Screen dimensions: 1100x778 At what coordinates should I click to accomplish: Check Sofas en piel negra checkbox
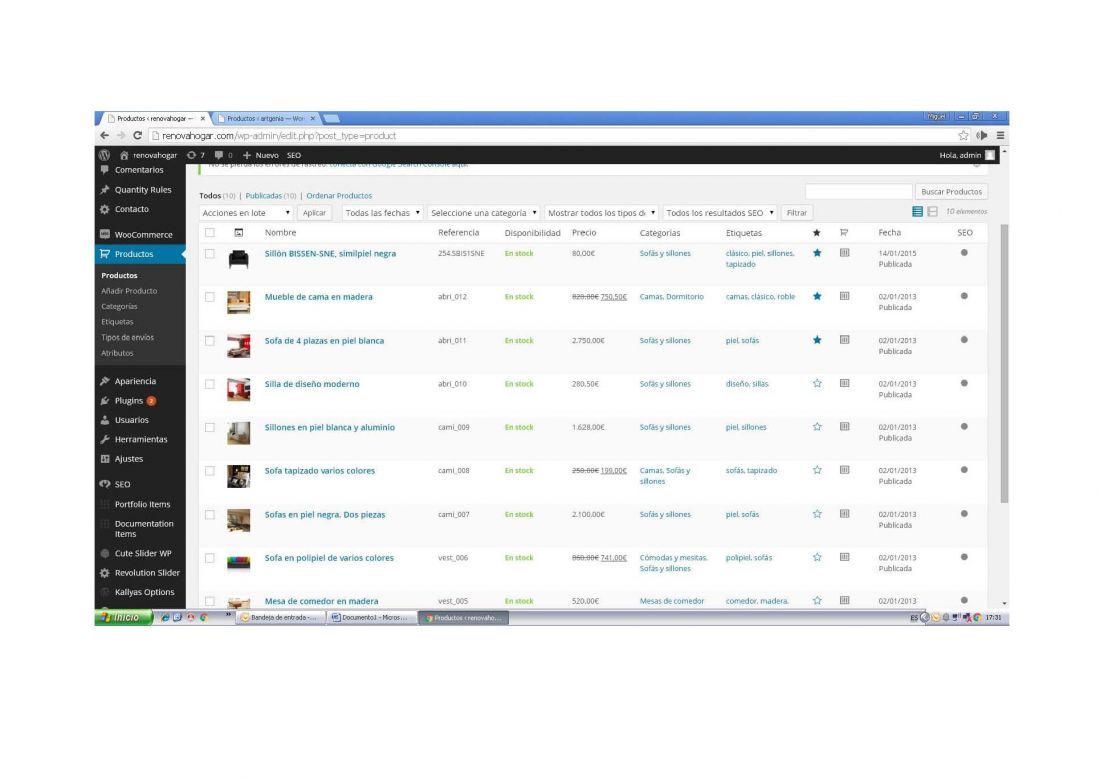click(210, 515)
